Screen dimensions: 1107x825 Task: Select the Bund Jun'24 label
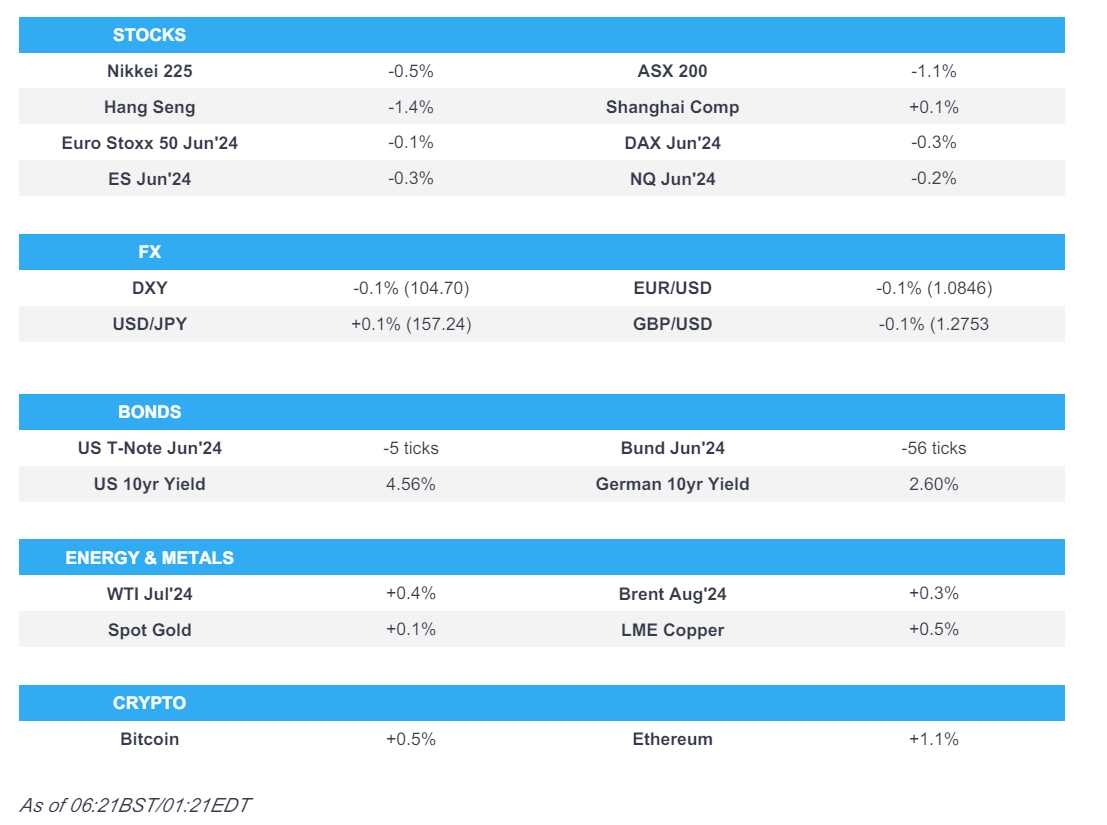coord(672,448)
